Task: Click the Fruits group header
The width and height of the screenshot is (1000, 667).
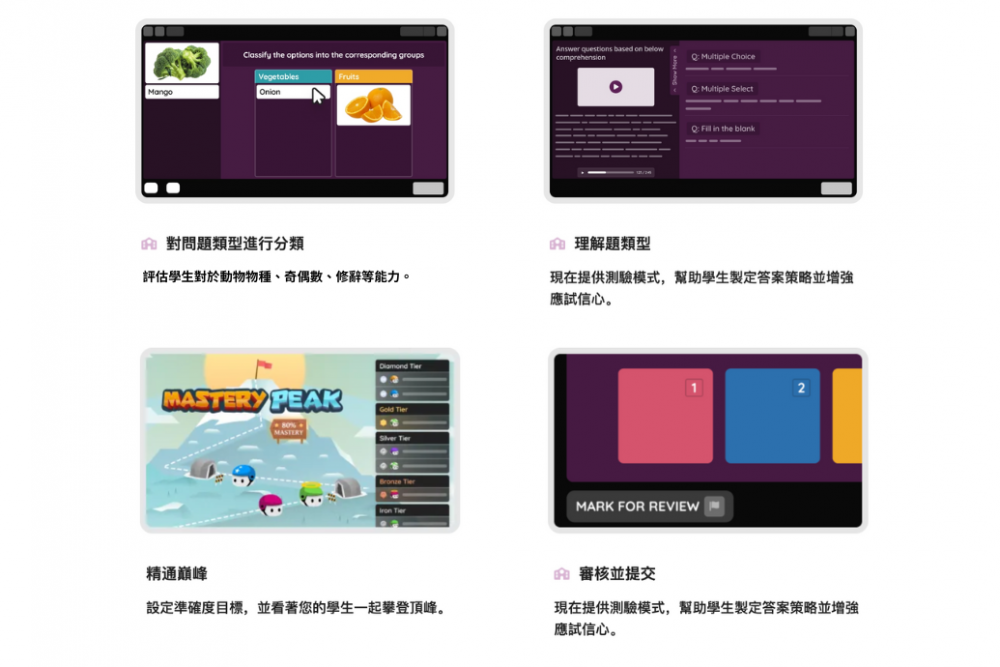Action: tap(373, 76)
